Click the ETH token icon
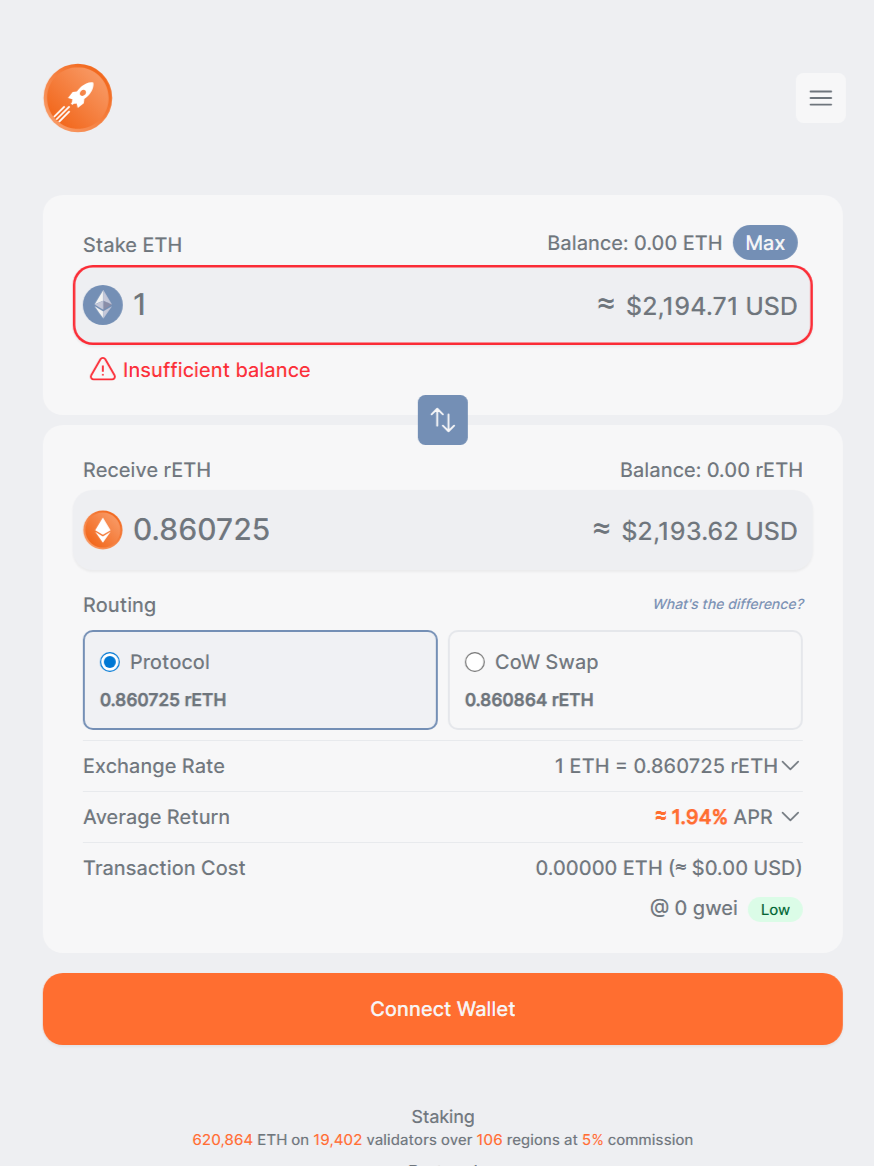The width and height of the screenshot is (874, 1166). pos(103,305)
